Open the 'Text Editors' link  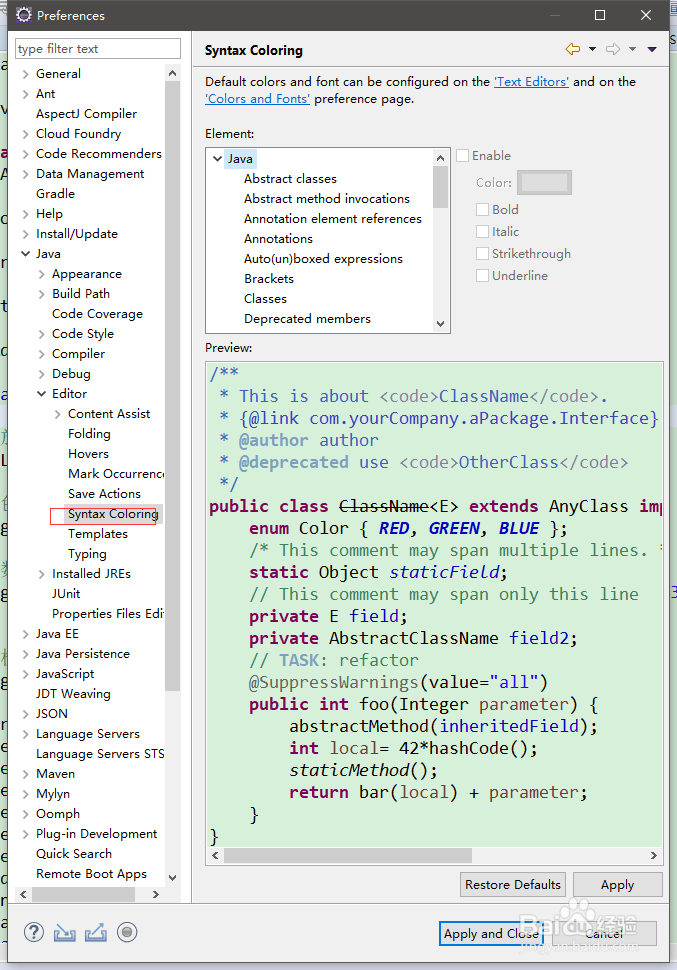pos(531,82)
